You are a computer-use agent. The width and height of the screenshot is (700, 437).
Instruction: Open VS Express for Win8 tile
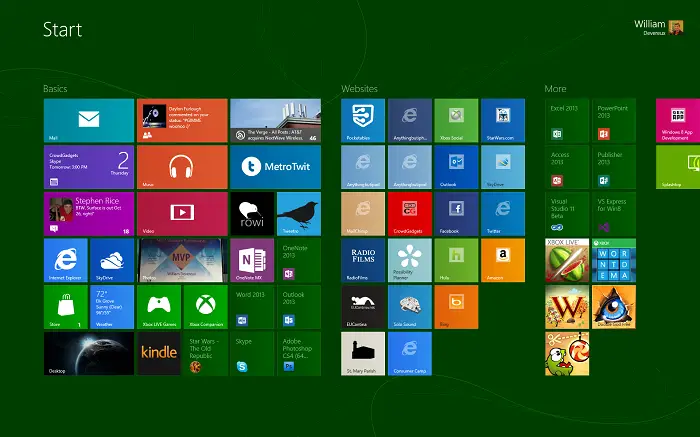tap(614, 214)
